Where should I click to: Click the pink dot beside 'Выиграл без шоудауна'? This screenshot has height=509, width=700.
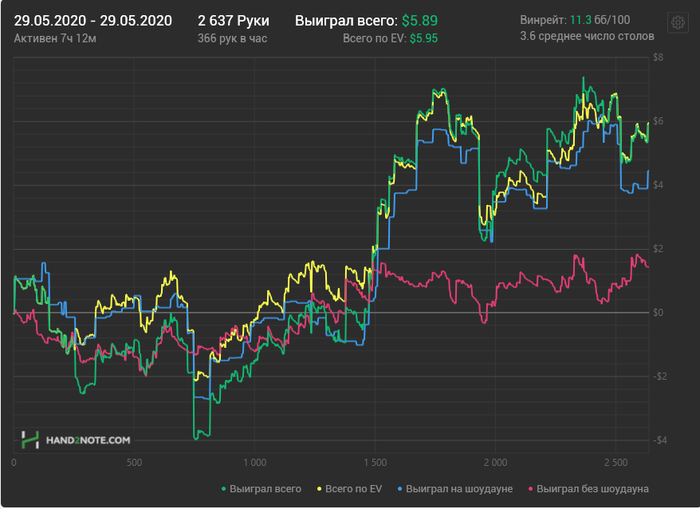point(530,489)
